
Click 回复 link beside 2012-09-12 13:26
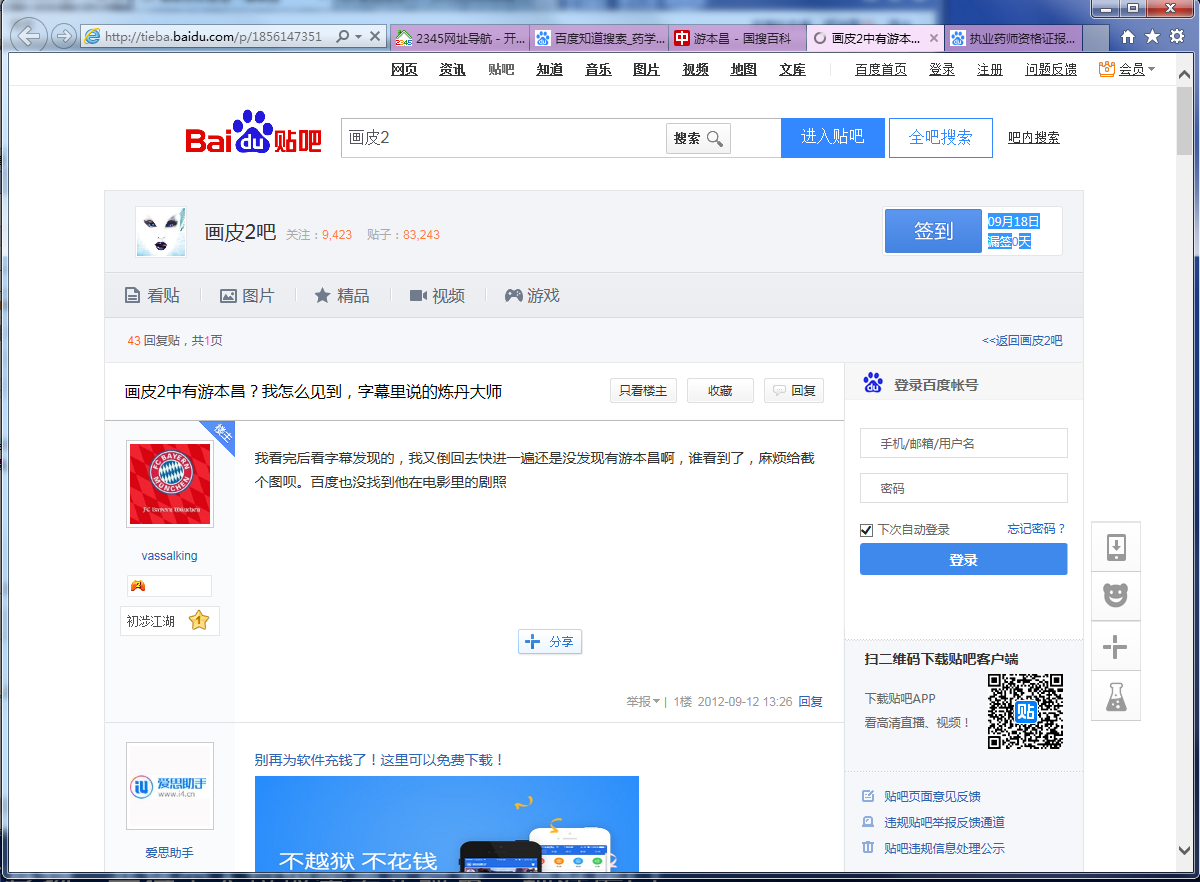coord(810,702)
